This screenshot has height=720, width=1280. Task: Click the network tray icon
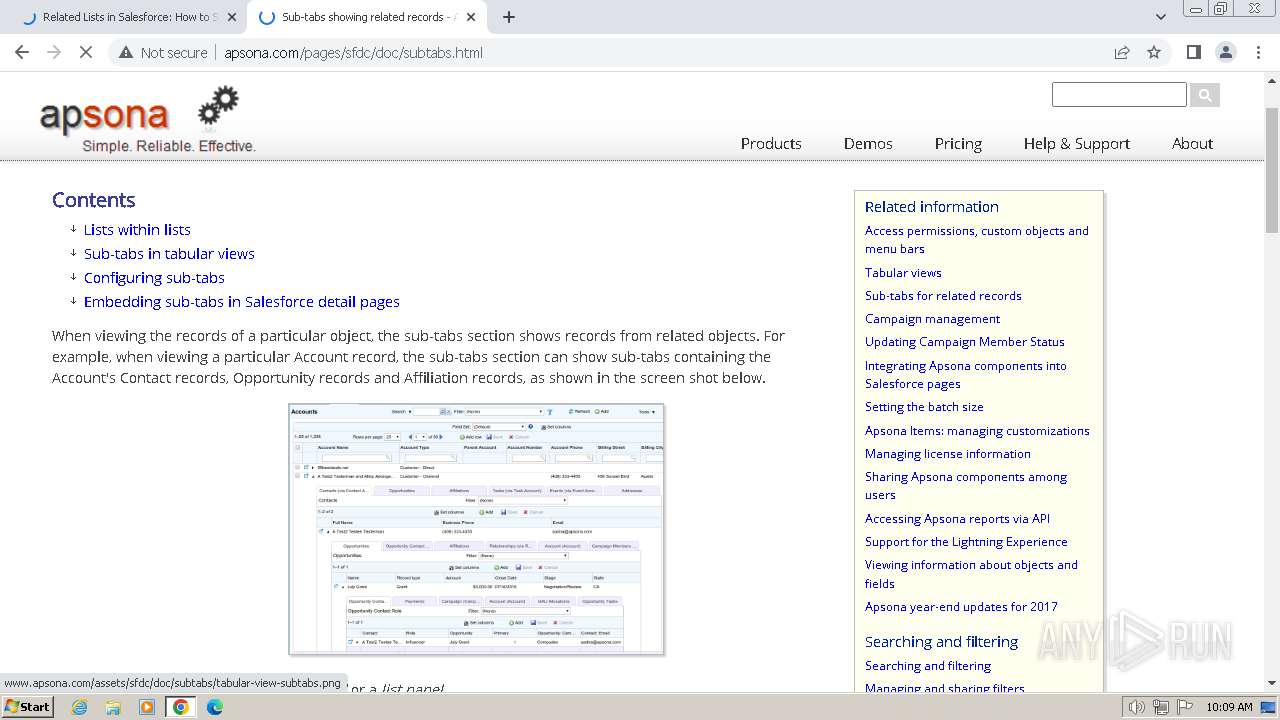(x=1161, y=707)
